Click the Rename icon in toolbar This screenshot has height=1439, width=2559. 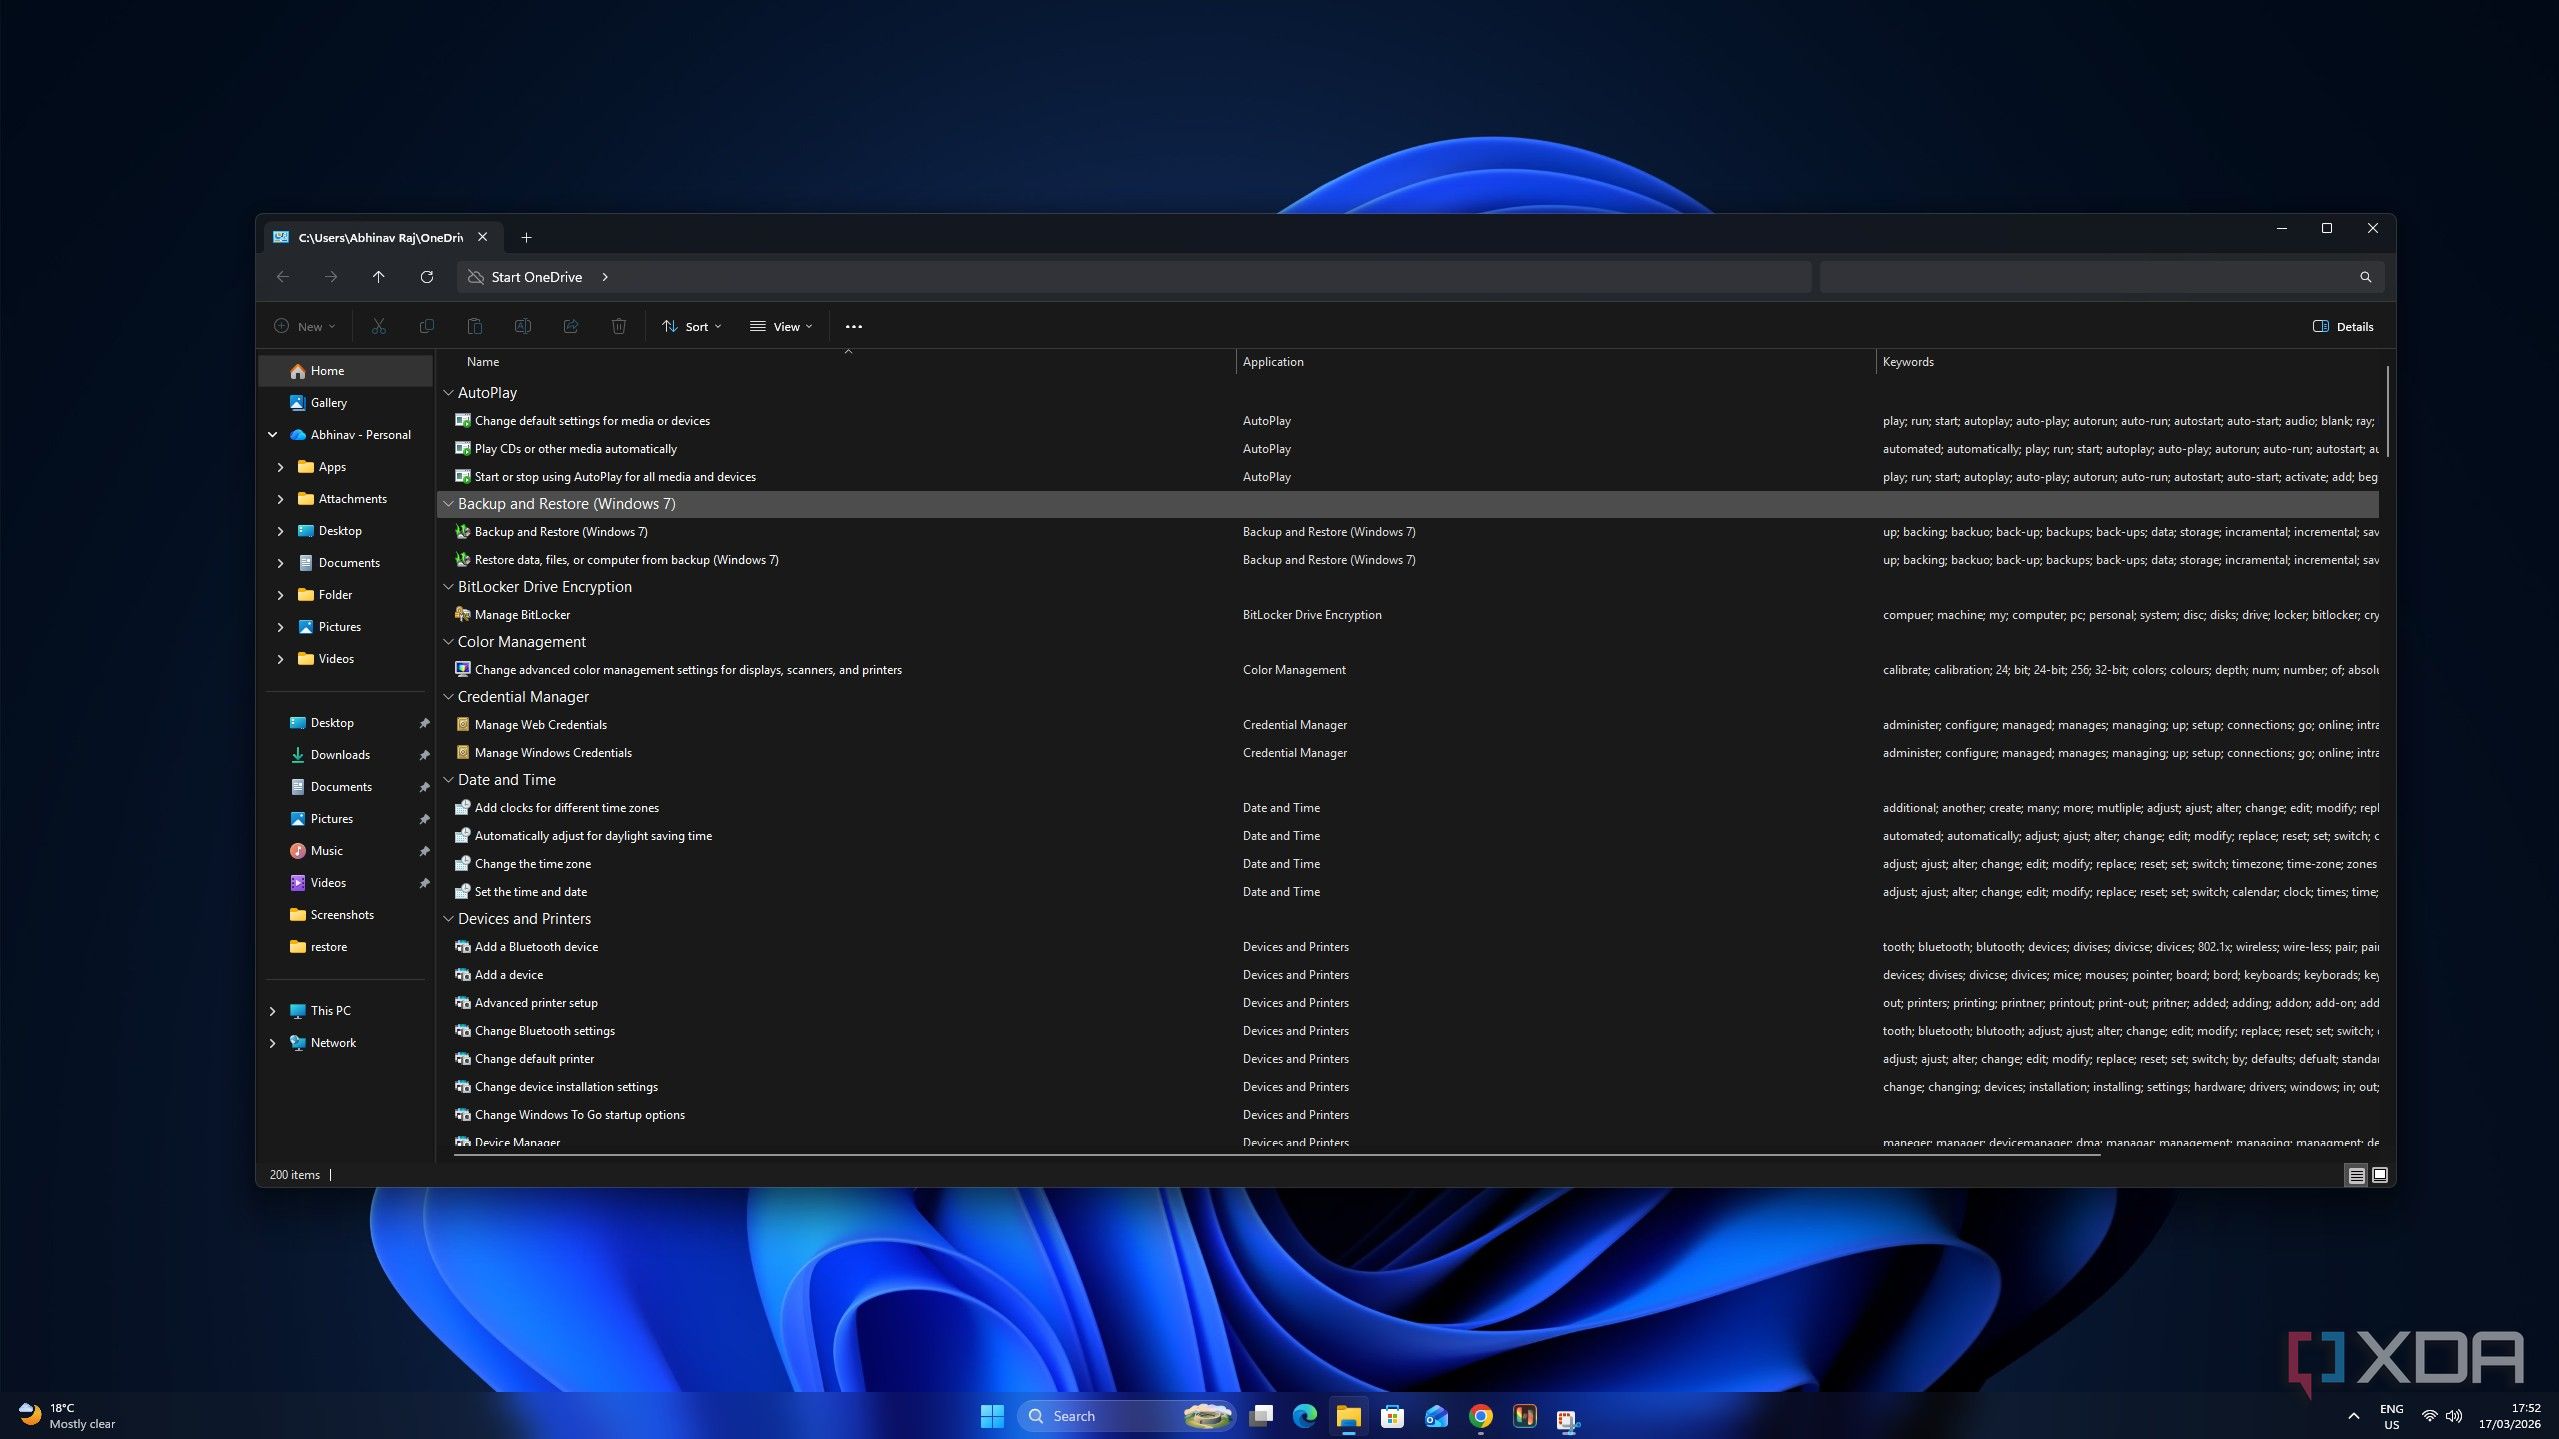coord(522,326)
